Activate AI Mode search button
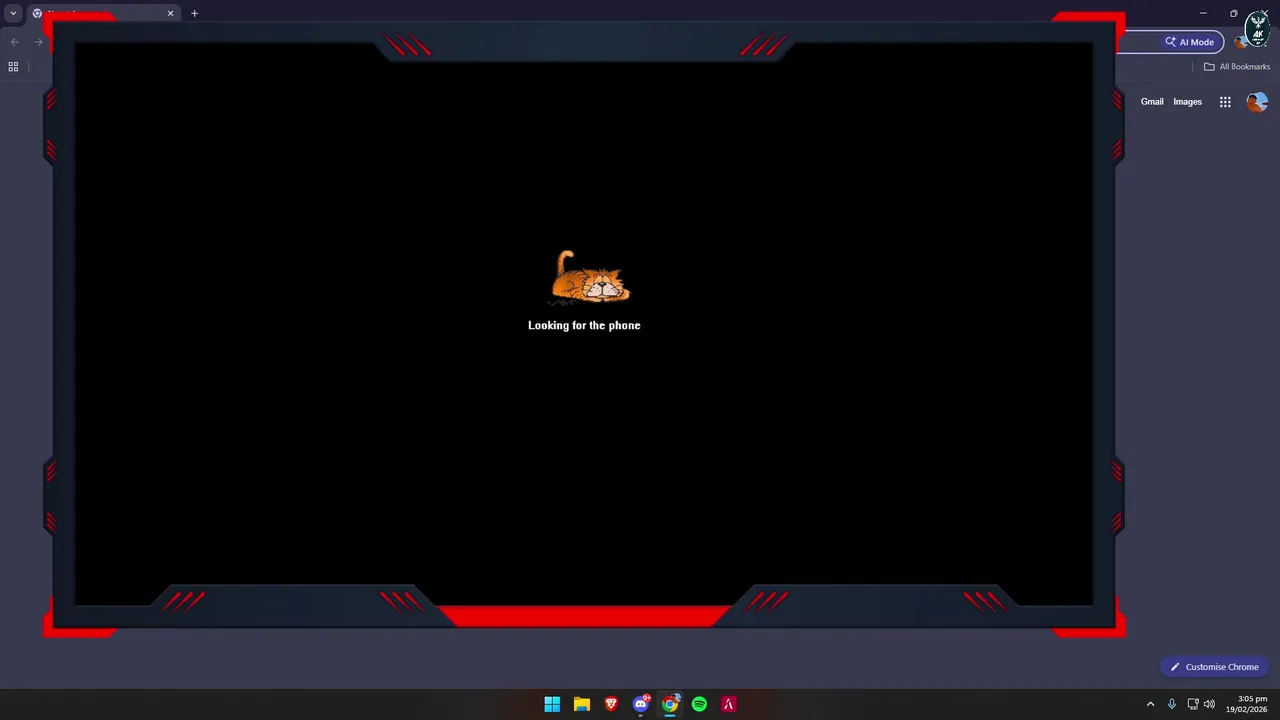Image resolution: width=1280 pixels, height=720 pixels. pyautogui.click(x=1189, y=42)
